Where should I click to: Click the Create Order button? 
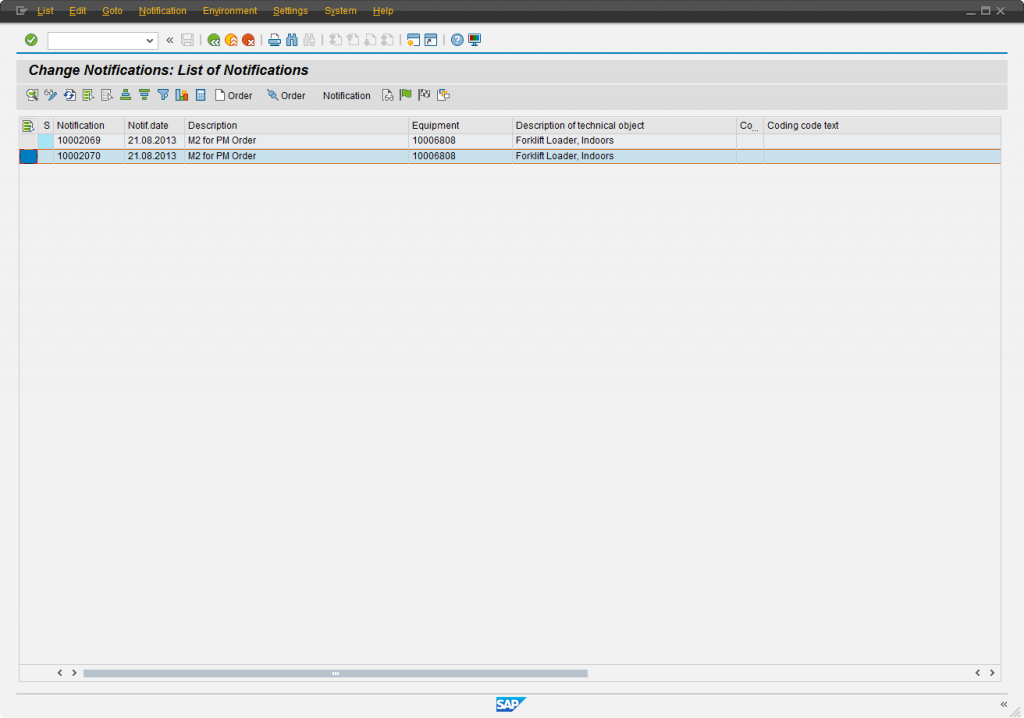(x=233, y=95)
